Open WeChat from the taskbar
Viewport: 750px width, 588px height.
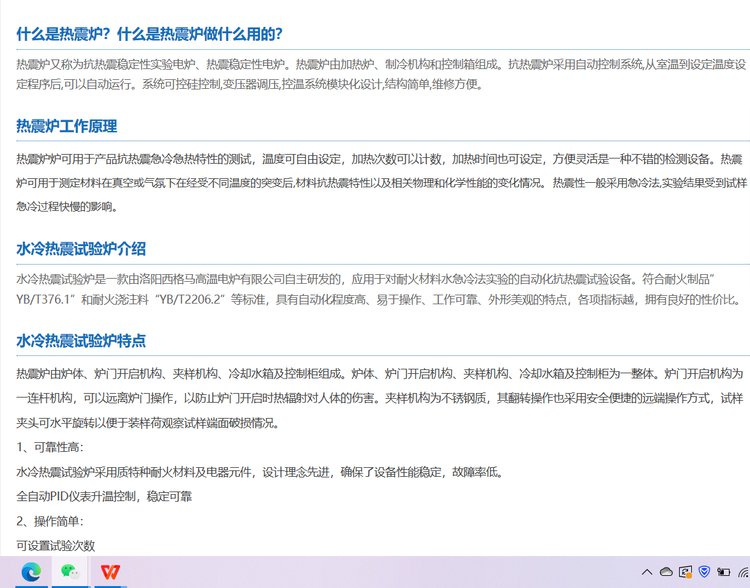tap(69, 572)
